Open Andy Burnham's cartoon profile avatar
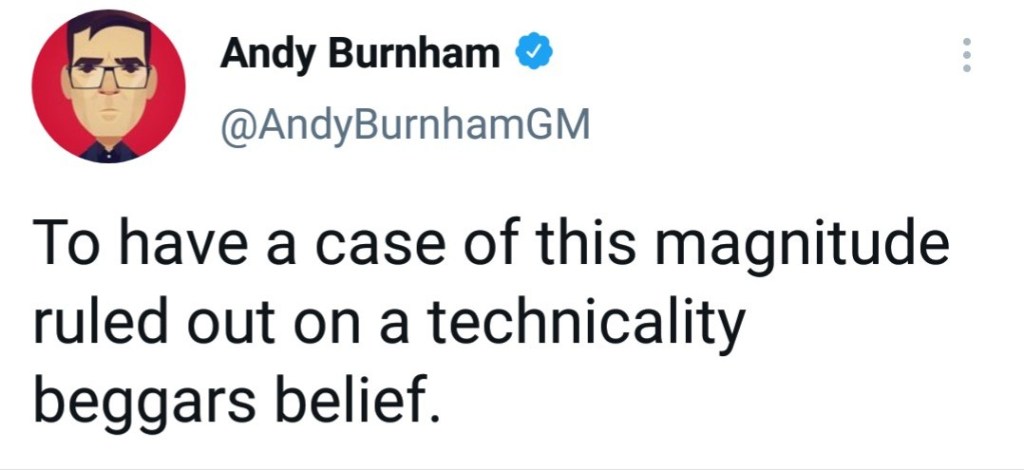The height and width of the screenshot is (470, 1024). point(108,85)
